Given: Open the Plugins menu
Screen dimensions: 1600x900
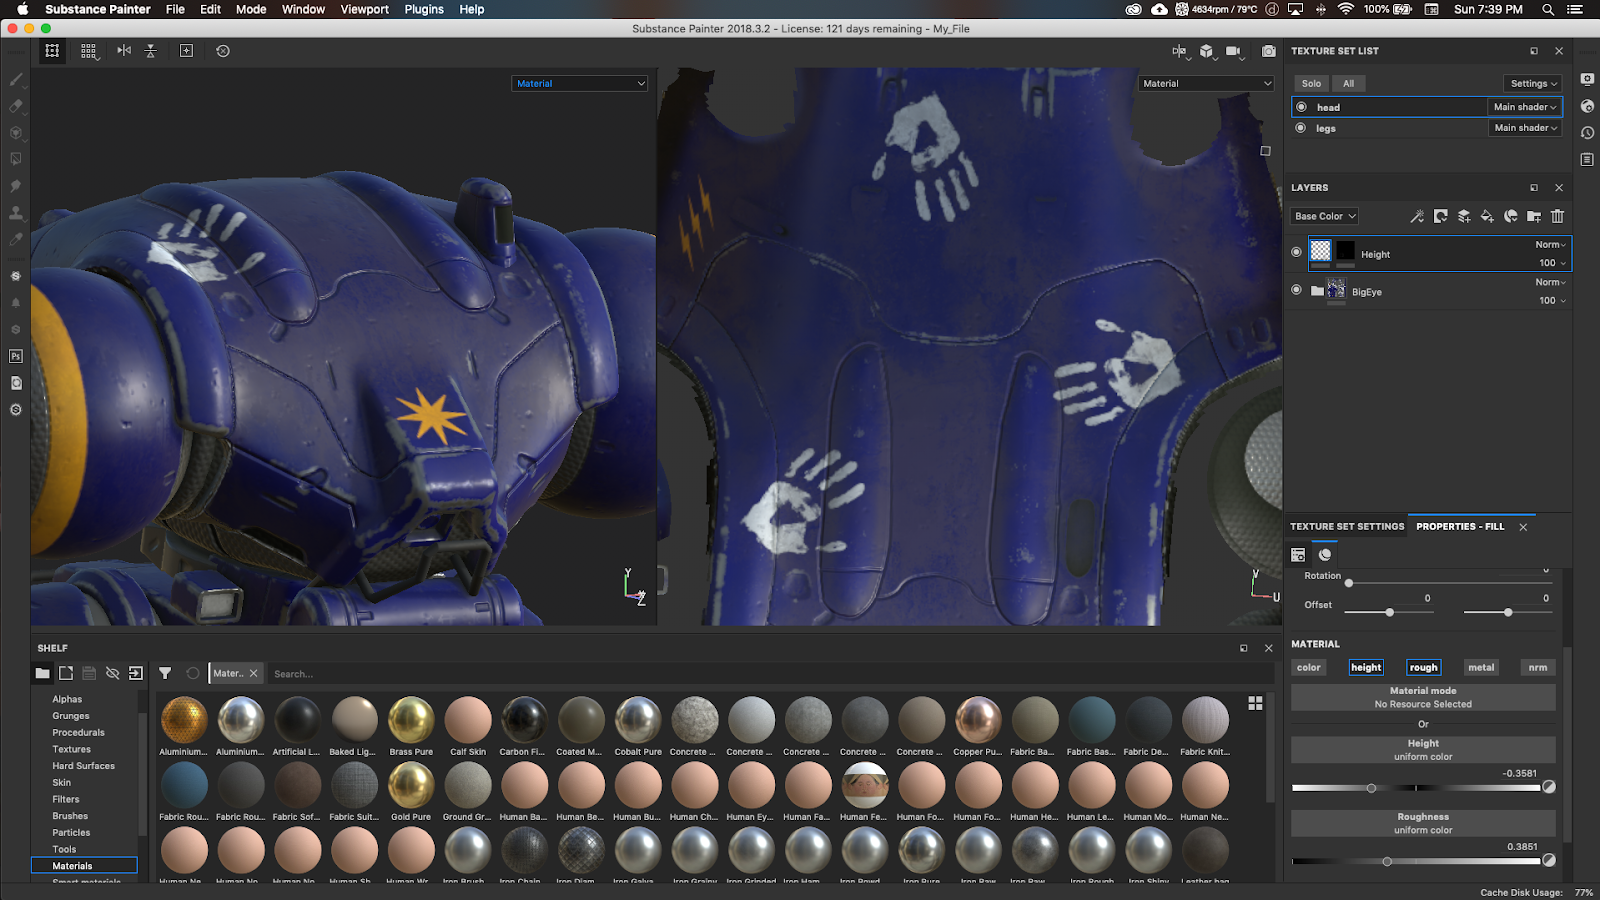Looking at the screenshot, I should coord(424,9).
